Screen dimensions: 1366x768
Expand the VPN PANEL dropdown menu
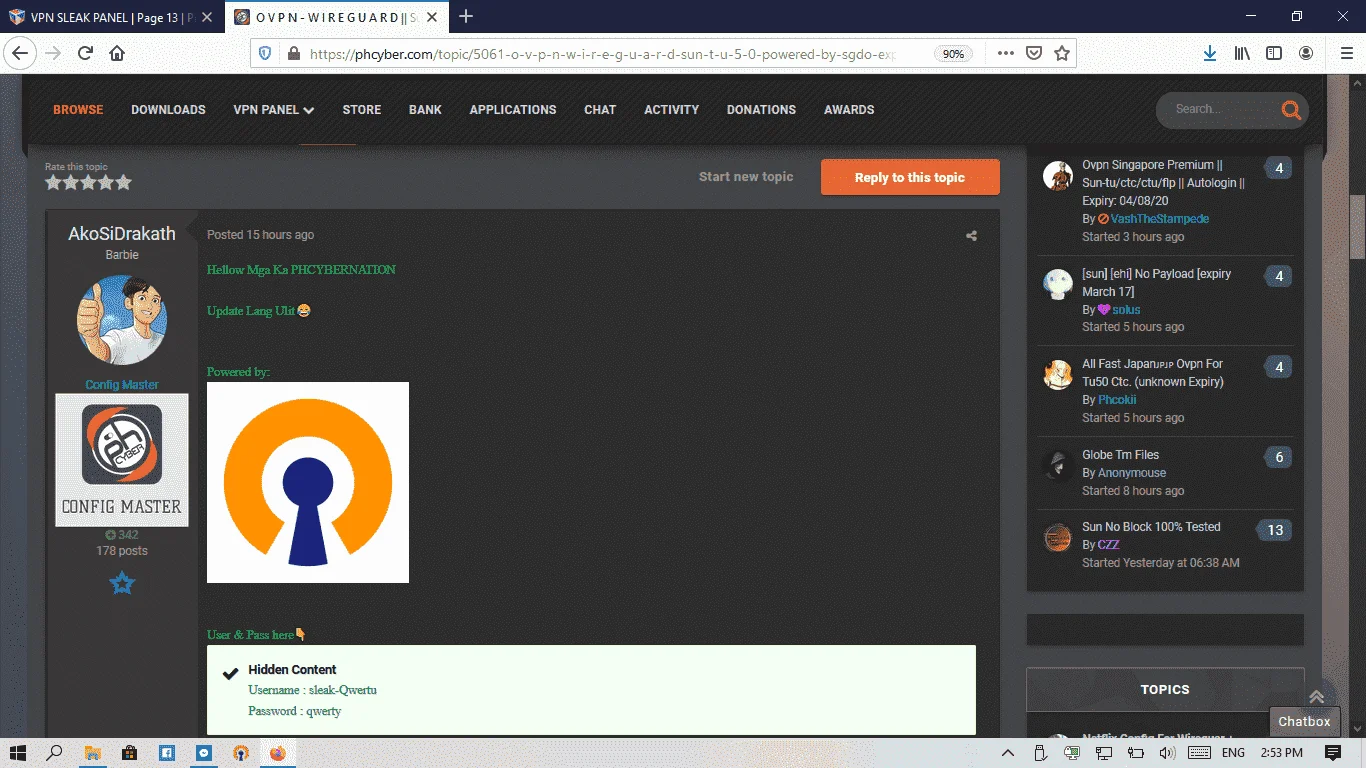pyautogui.click(x=274, y=110)
